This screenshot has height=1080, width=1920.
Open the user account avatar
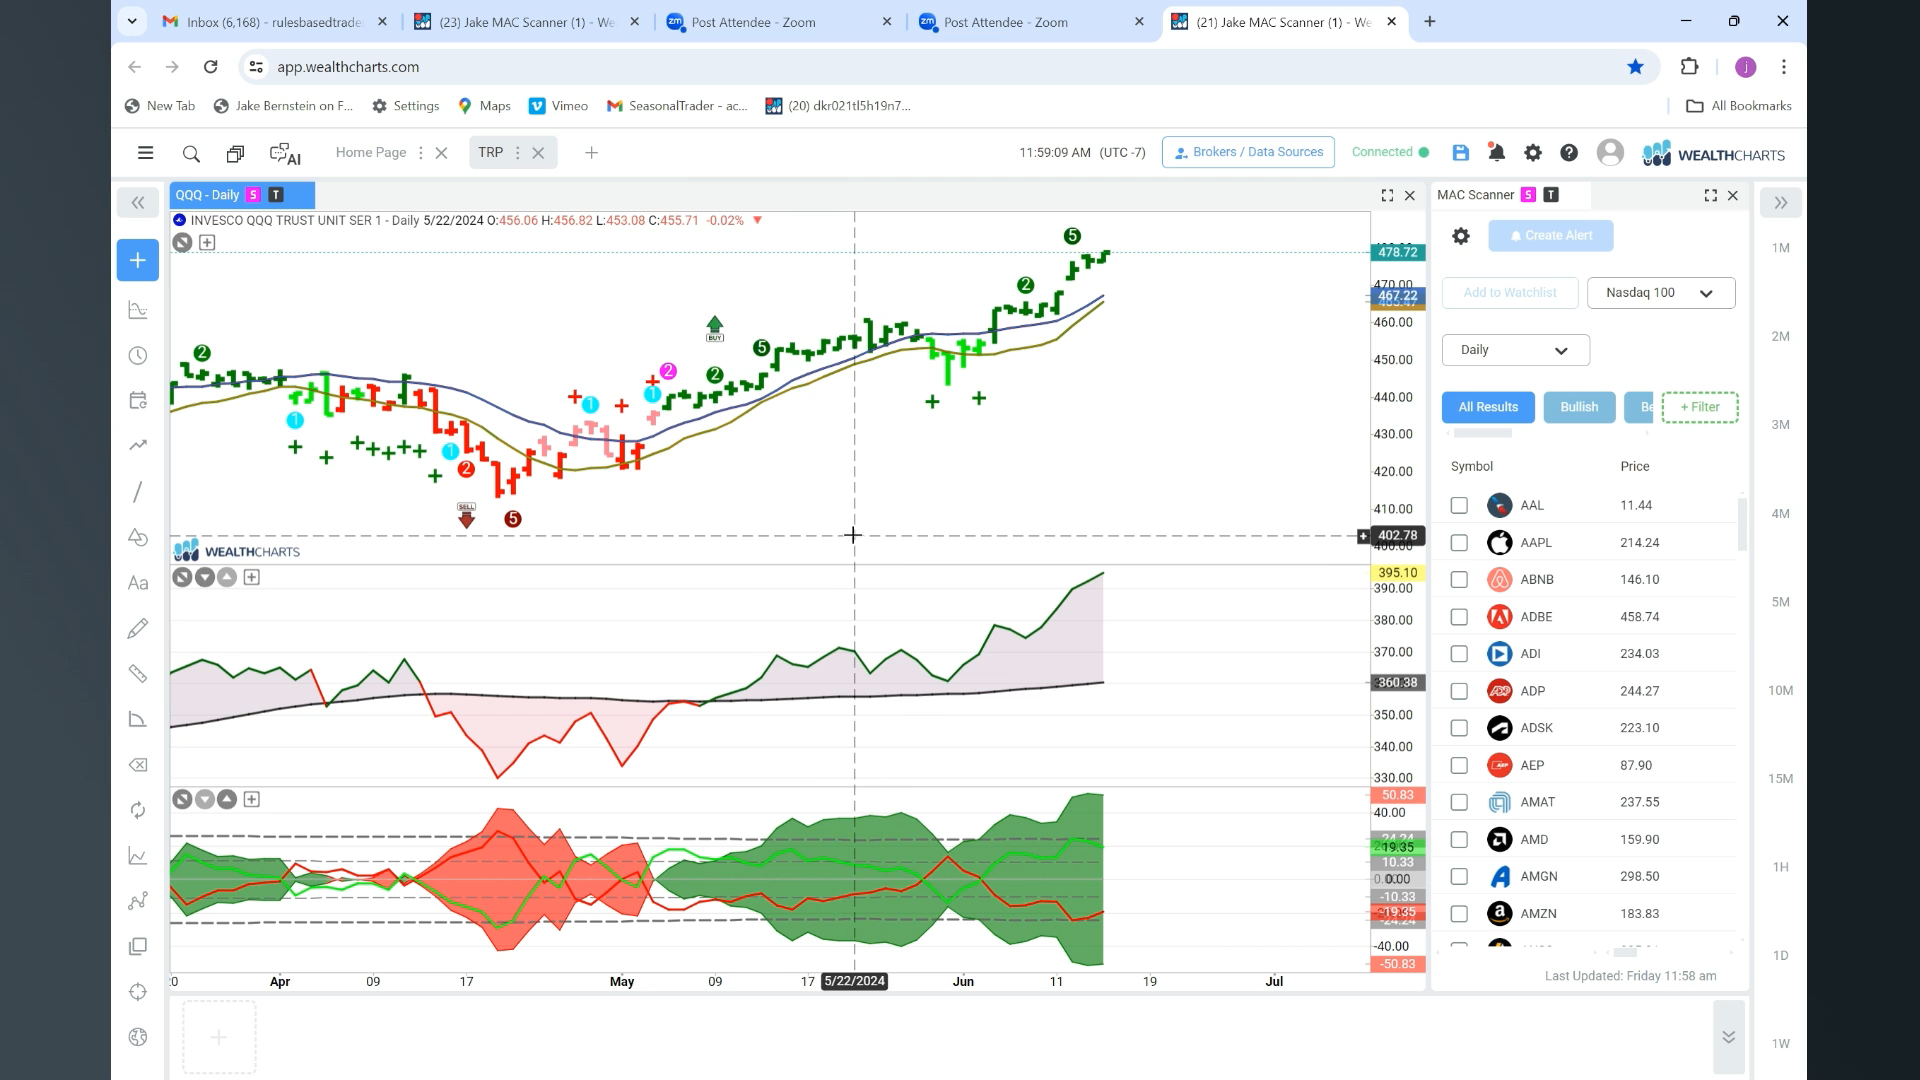[1610, 152]
